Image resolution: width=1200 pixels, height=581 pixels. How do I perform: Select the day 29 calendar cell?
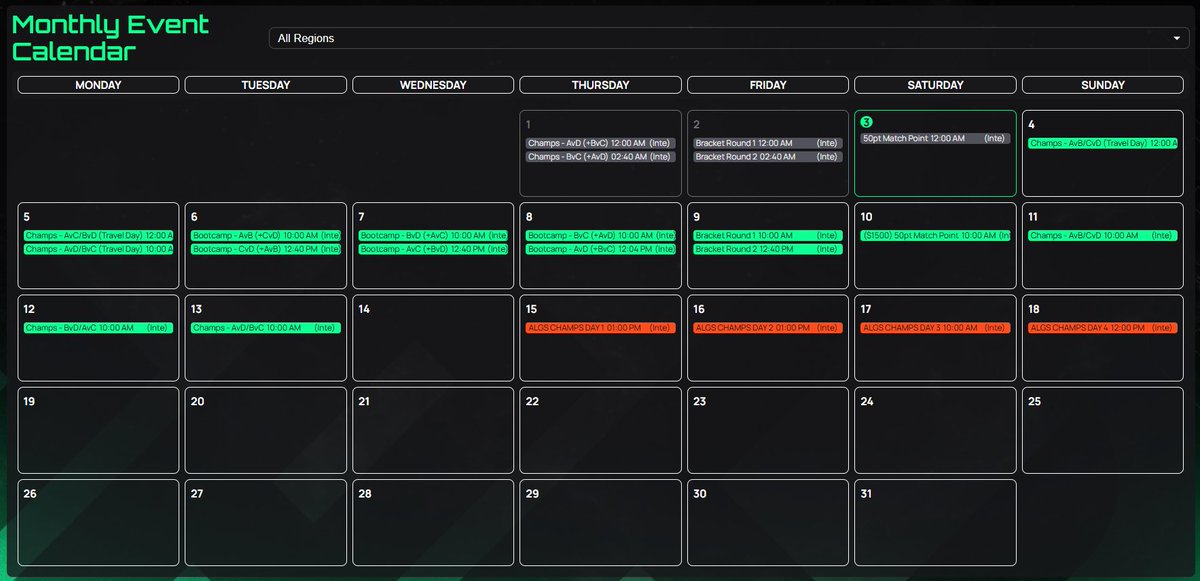[x=601, y=522]
